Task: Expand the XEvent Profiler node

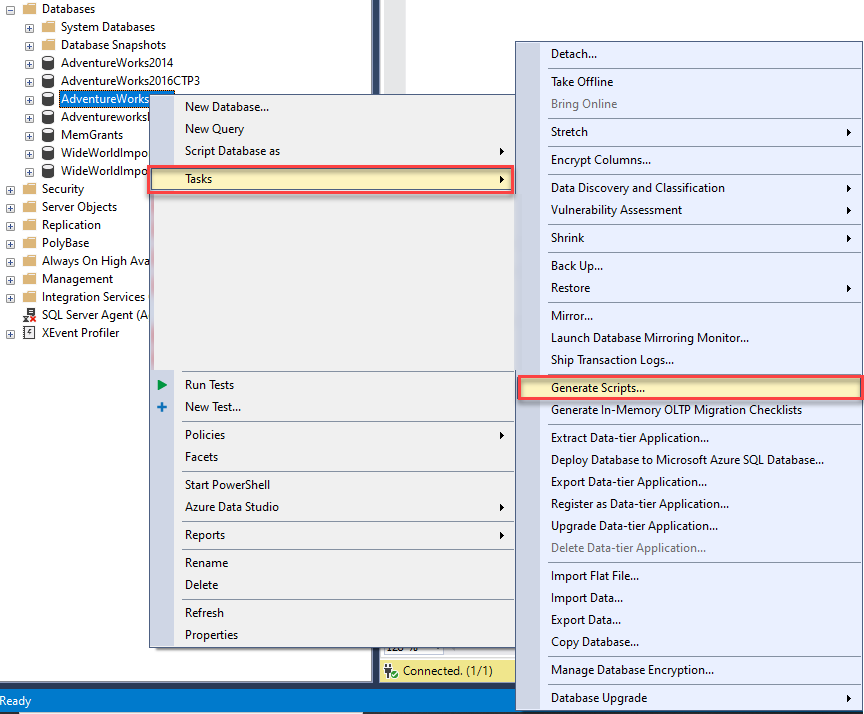Action: click(10, 334)
